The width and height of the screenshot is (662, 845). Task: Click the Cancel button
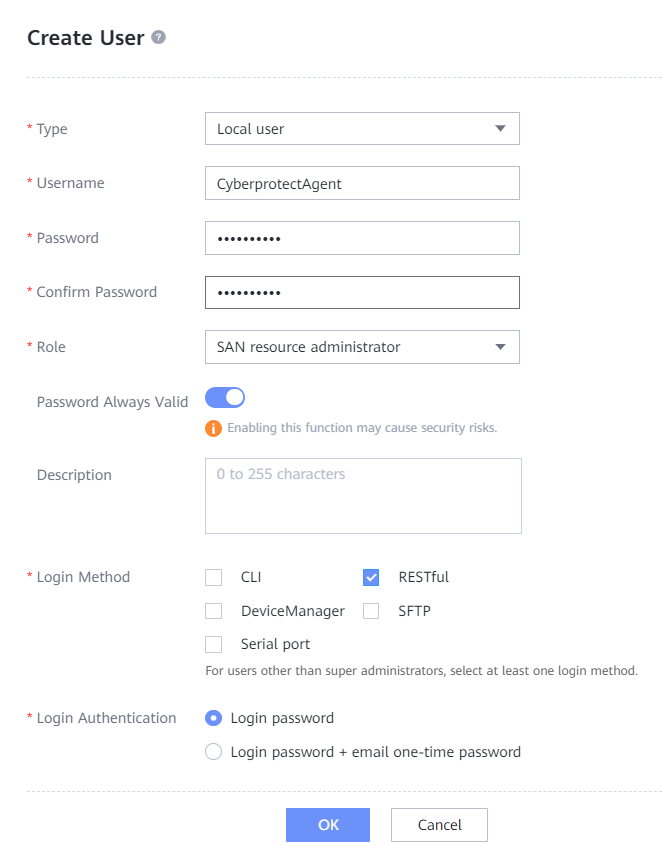pyautogui.click(x=439, y=825)
